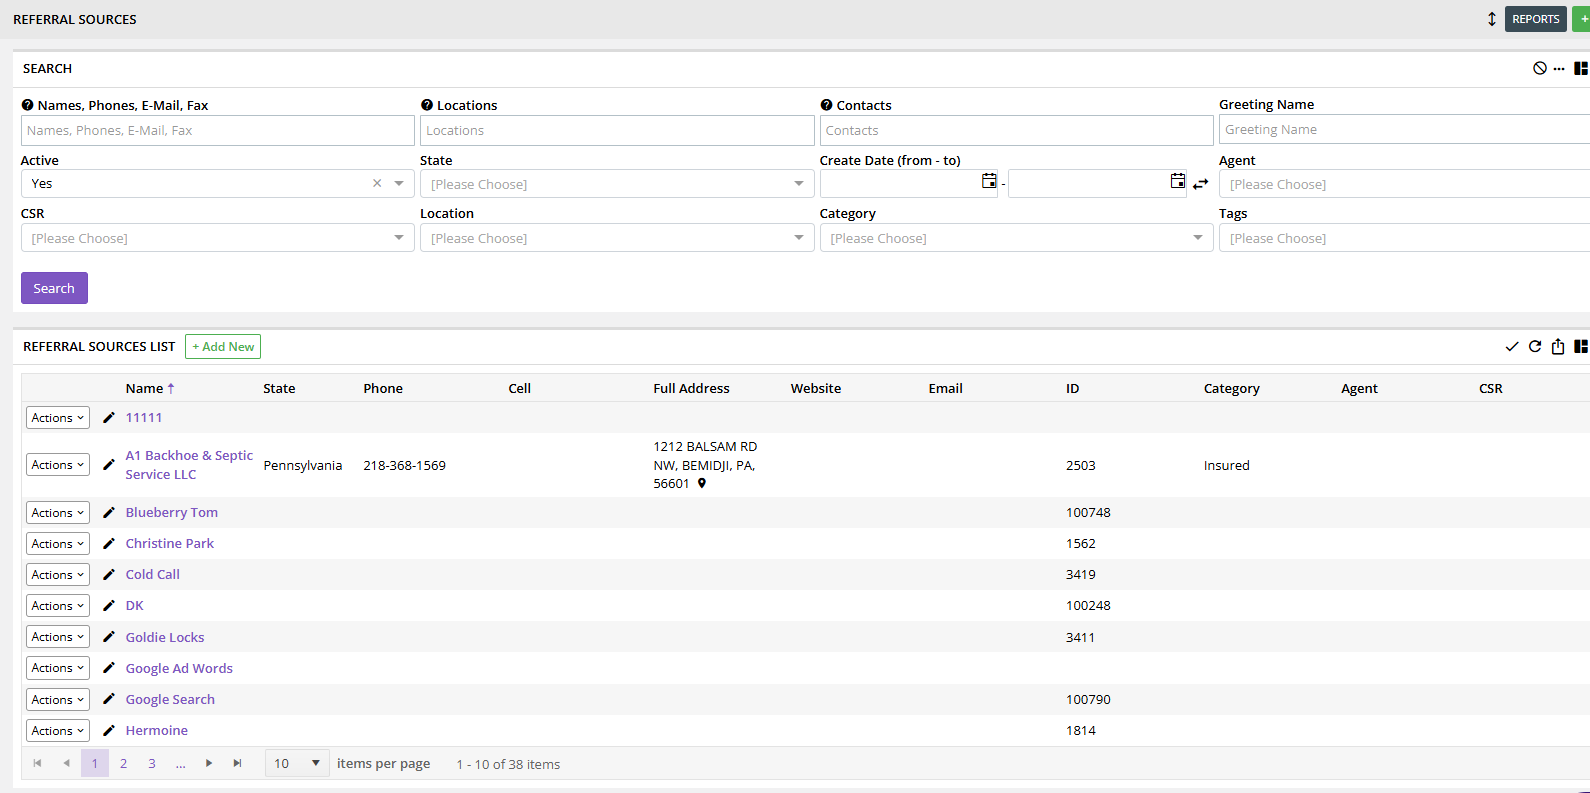Clear the Active filter with the X
Image resolution: width=1590 pixels, height=793 pixels.
377,183
